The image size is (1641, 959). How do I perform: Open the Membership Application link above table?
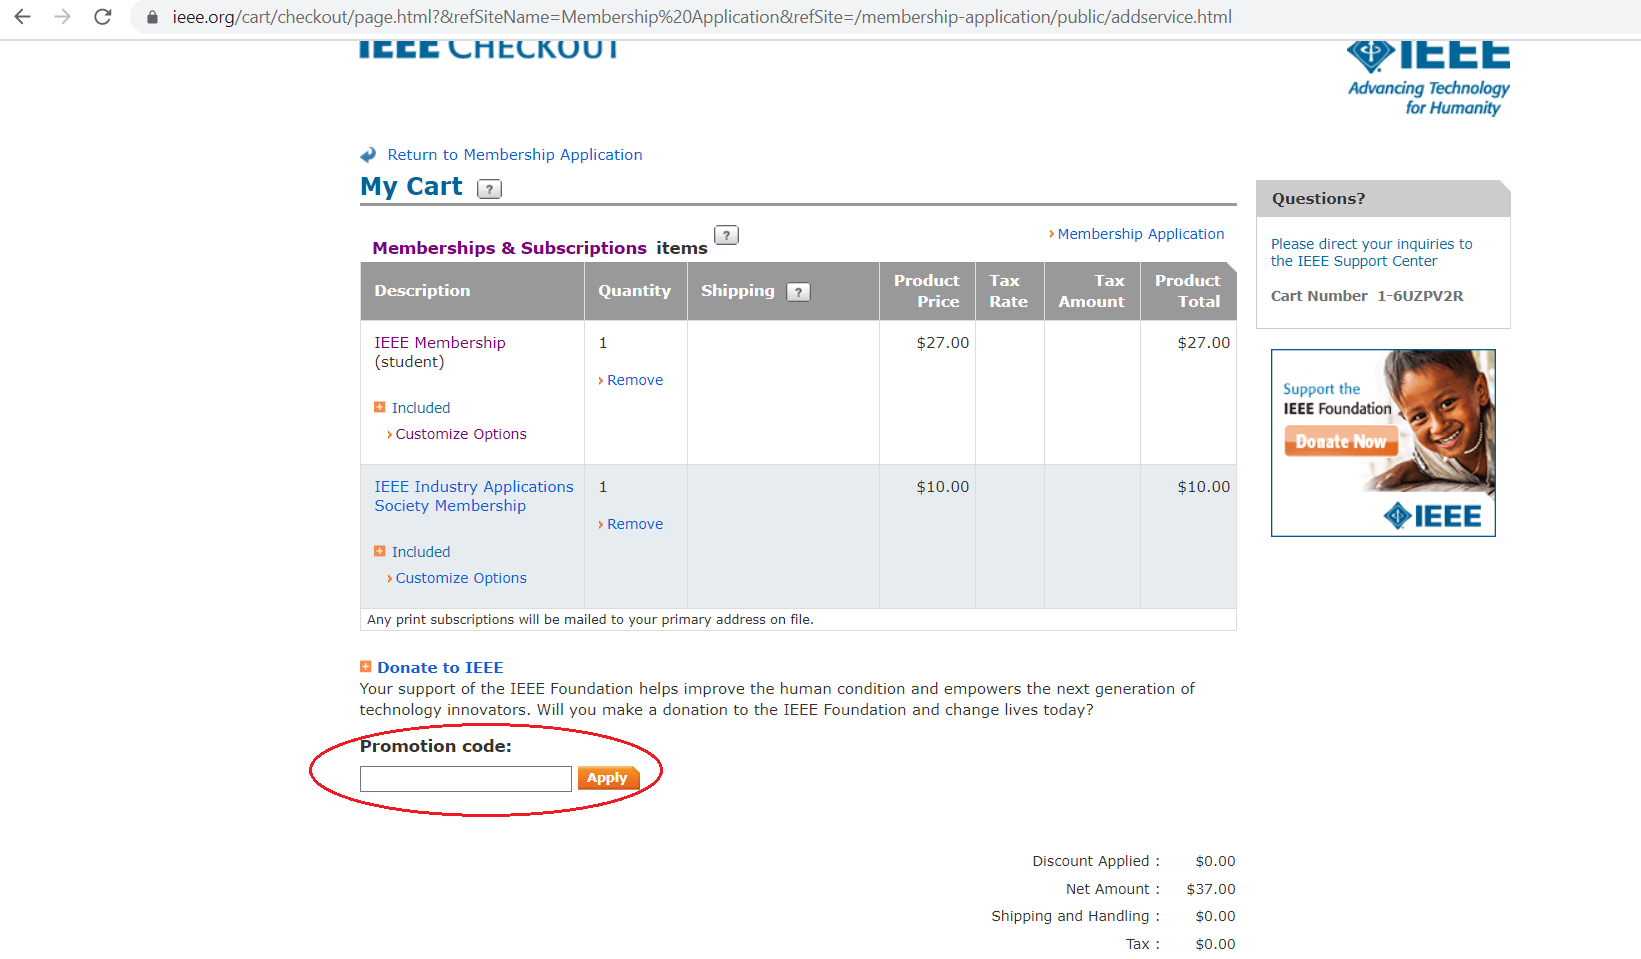pyautogui.click(x=1141, y=234)
